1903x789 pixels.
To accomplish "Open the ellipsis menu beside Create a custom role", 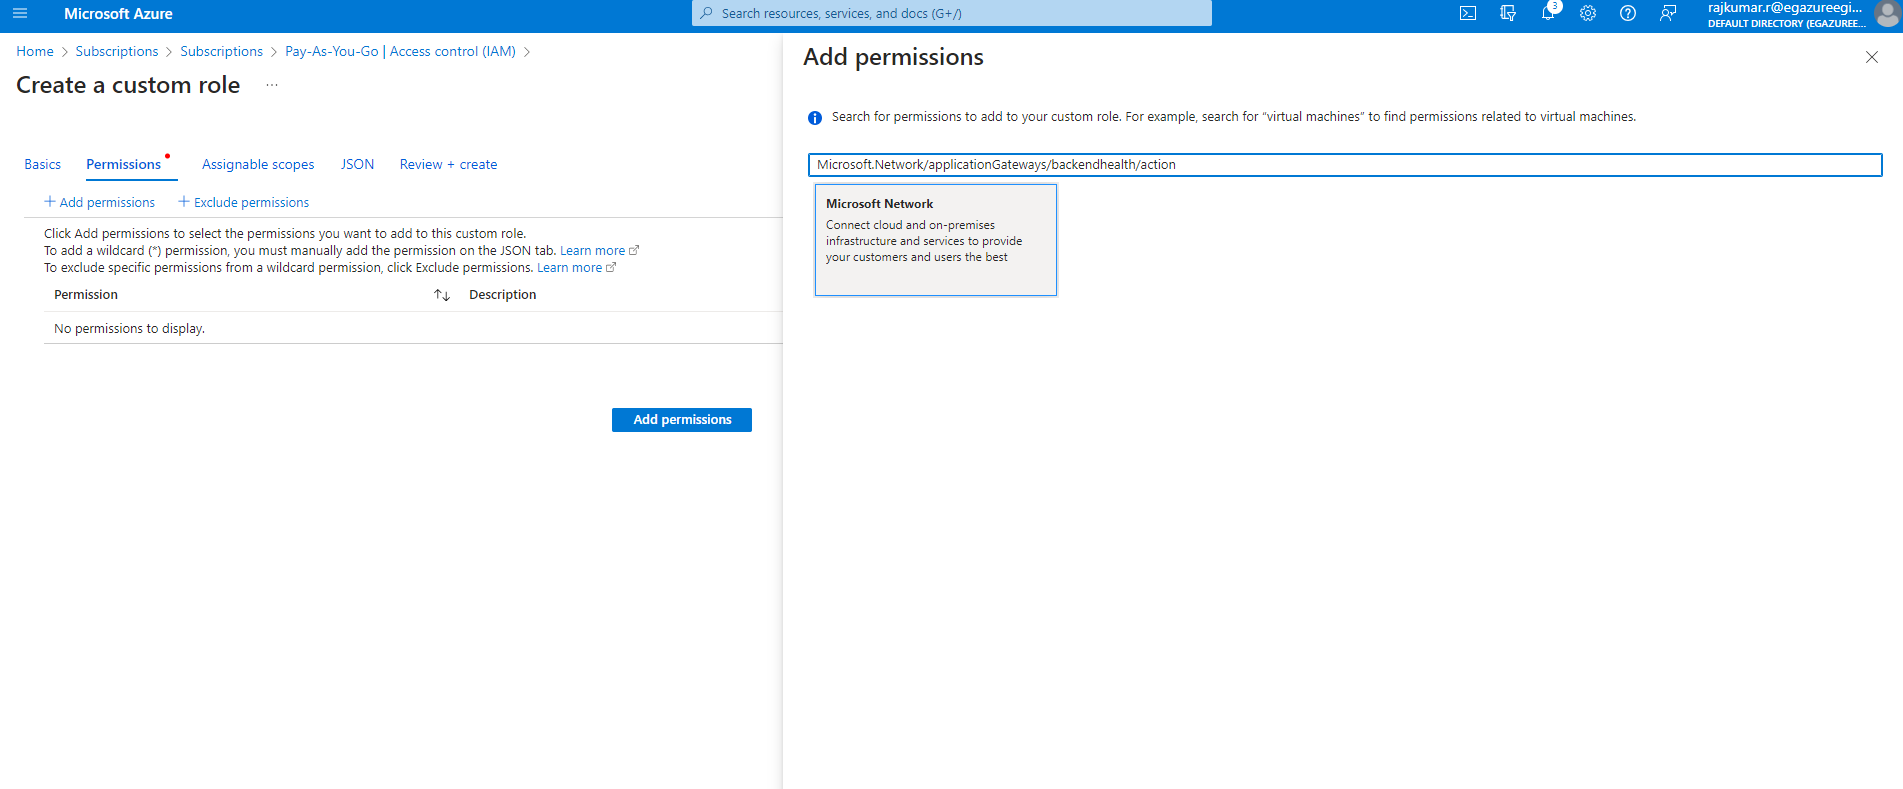I will 272,85.
